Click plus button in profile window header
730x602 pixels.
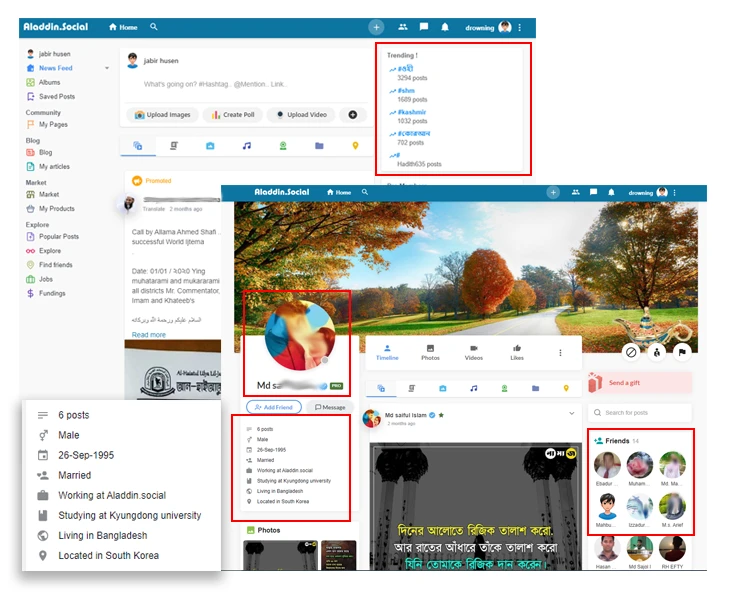click(553, 192)
